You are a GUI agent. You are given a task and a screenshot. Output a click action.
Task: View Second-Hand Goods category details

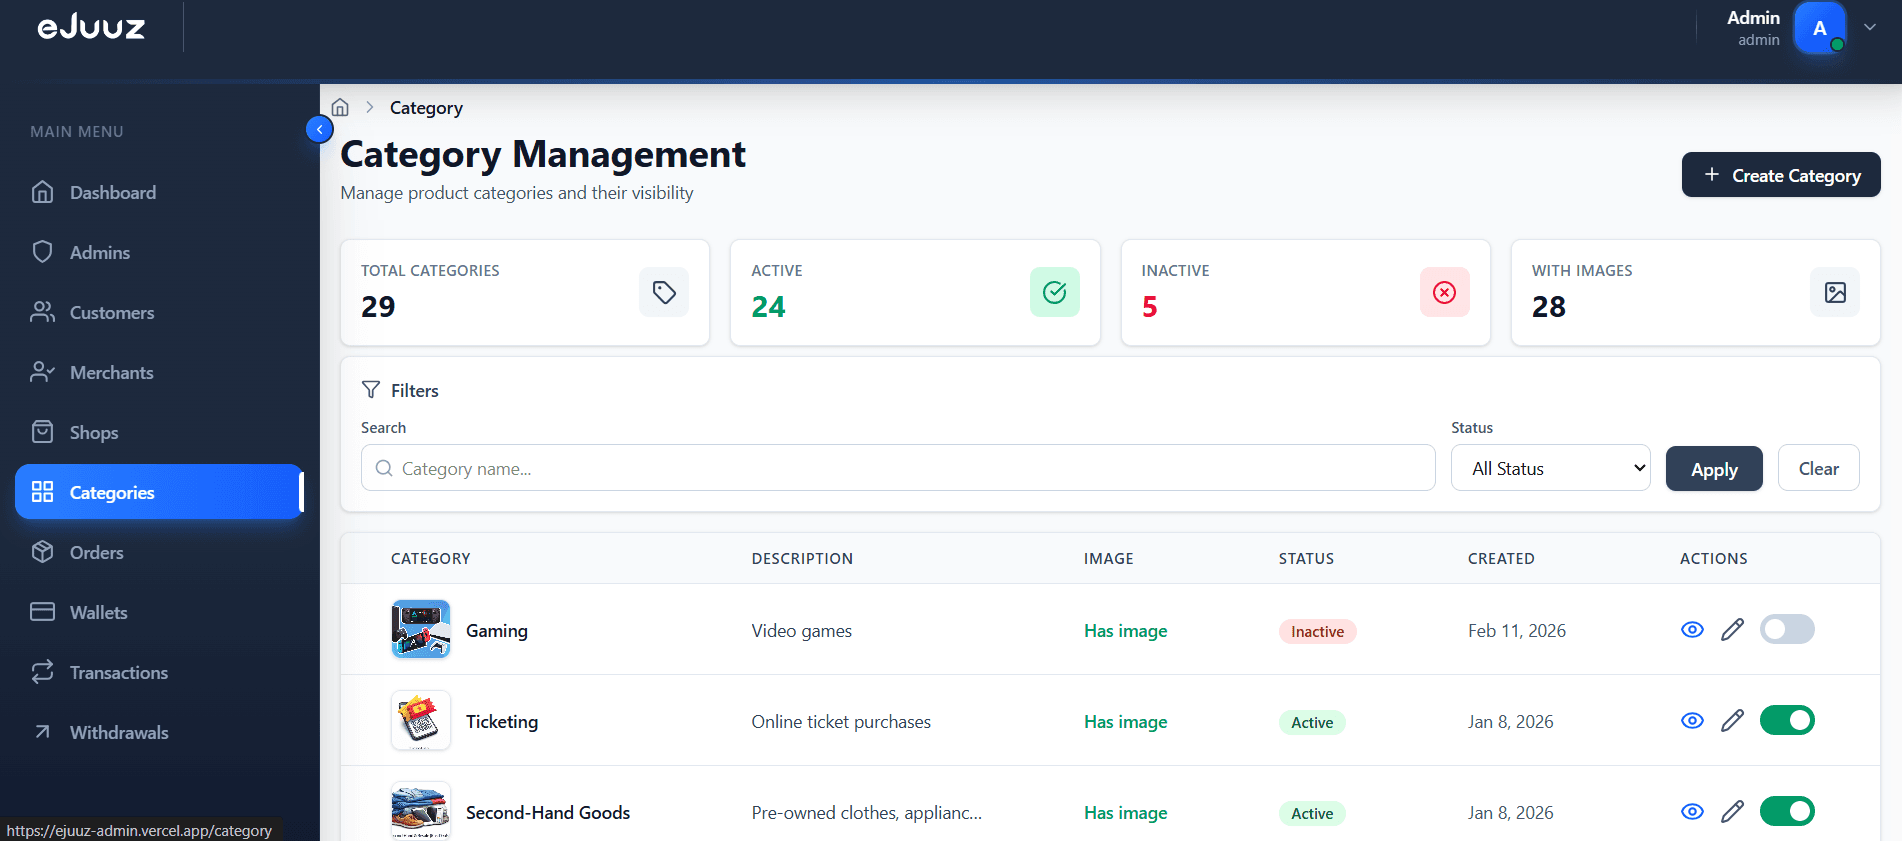tap(1692, 811)
